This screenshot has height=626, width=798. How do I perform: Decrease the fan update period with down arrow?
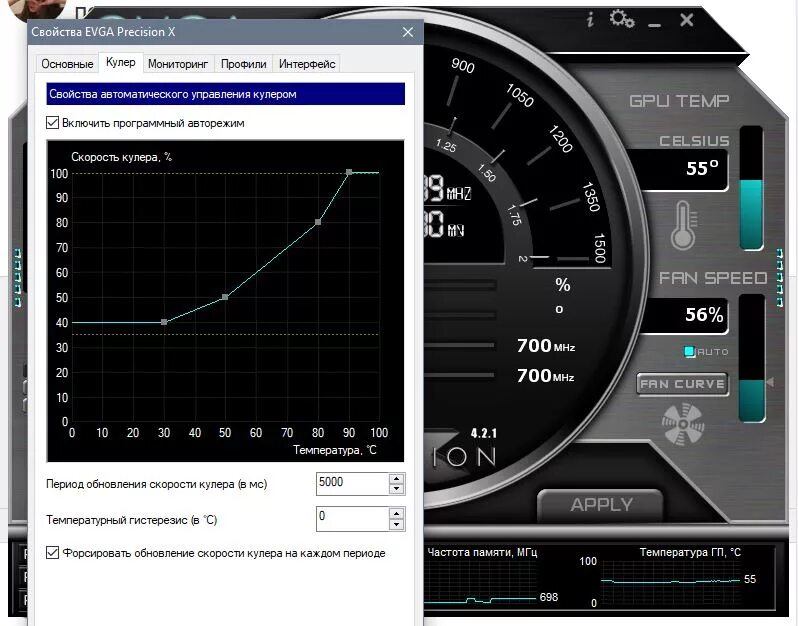click(x=396, y=489)
